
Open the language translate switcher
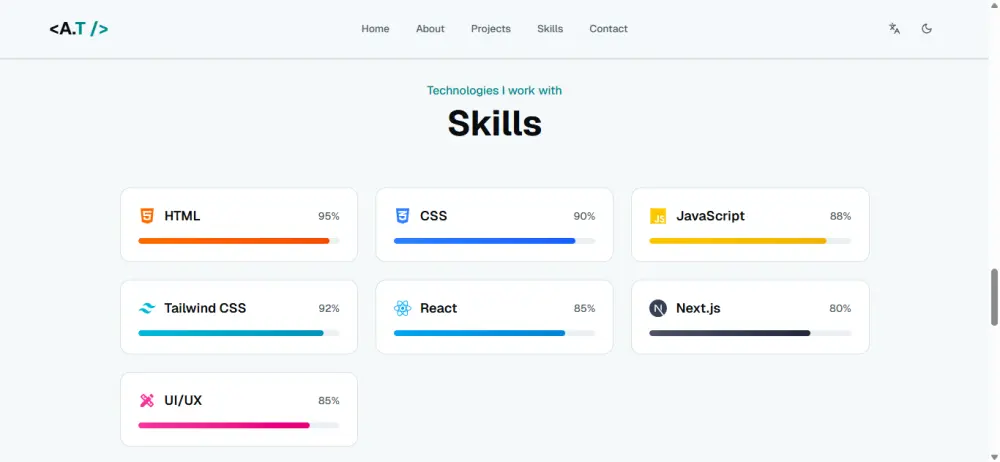click(x=894, y=29)
